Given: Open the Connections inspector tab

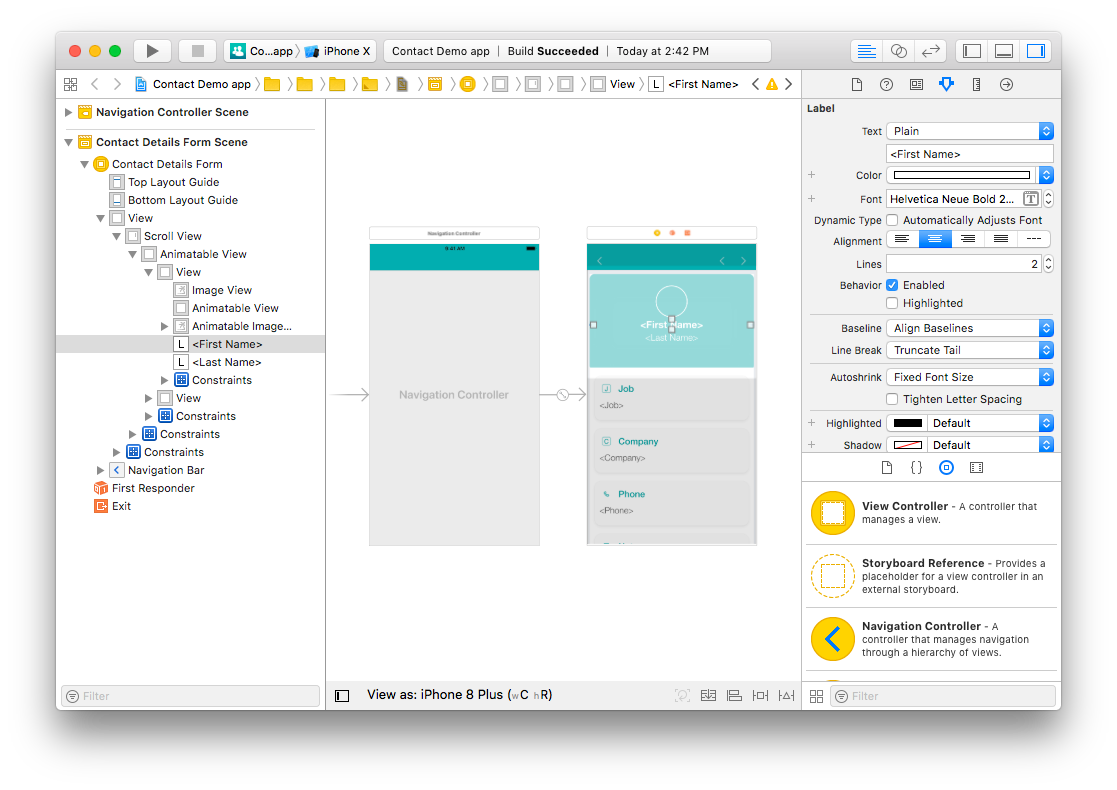Looking at the screenshot, I should (1006, 85).
